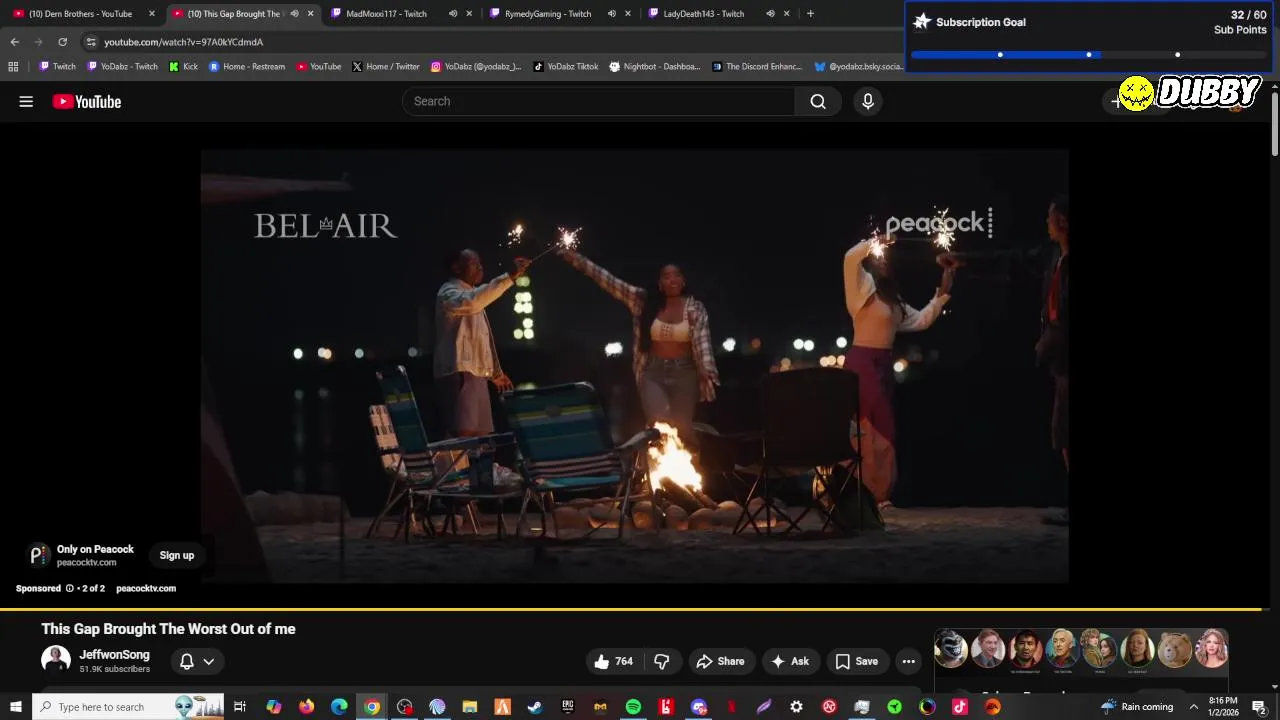This screenshot has height=720, width=1280.
Task: Open File Explorer from the taskbar
Action: pos(470,707)
